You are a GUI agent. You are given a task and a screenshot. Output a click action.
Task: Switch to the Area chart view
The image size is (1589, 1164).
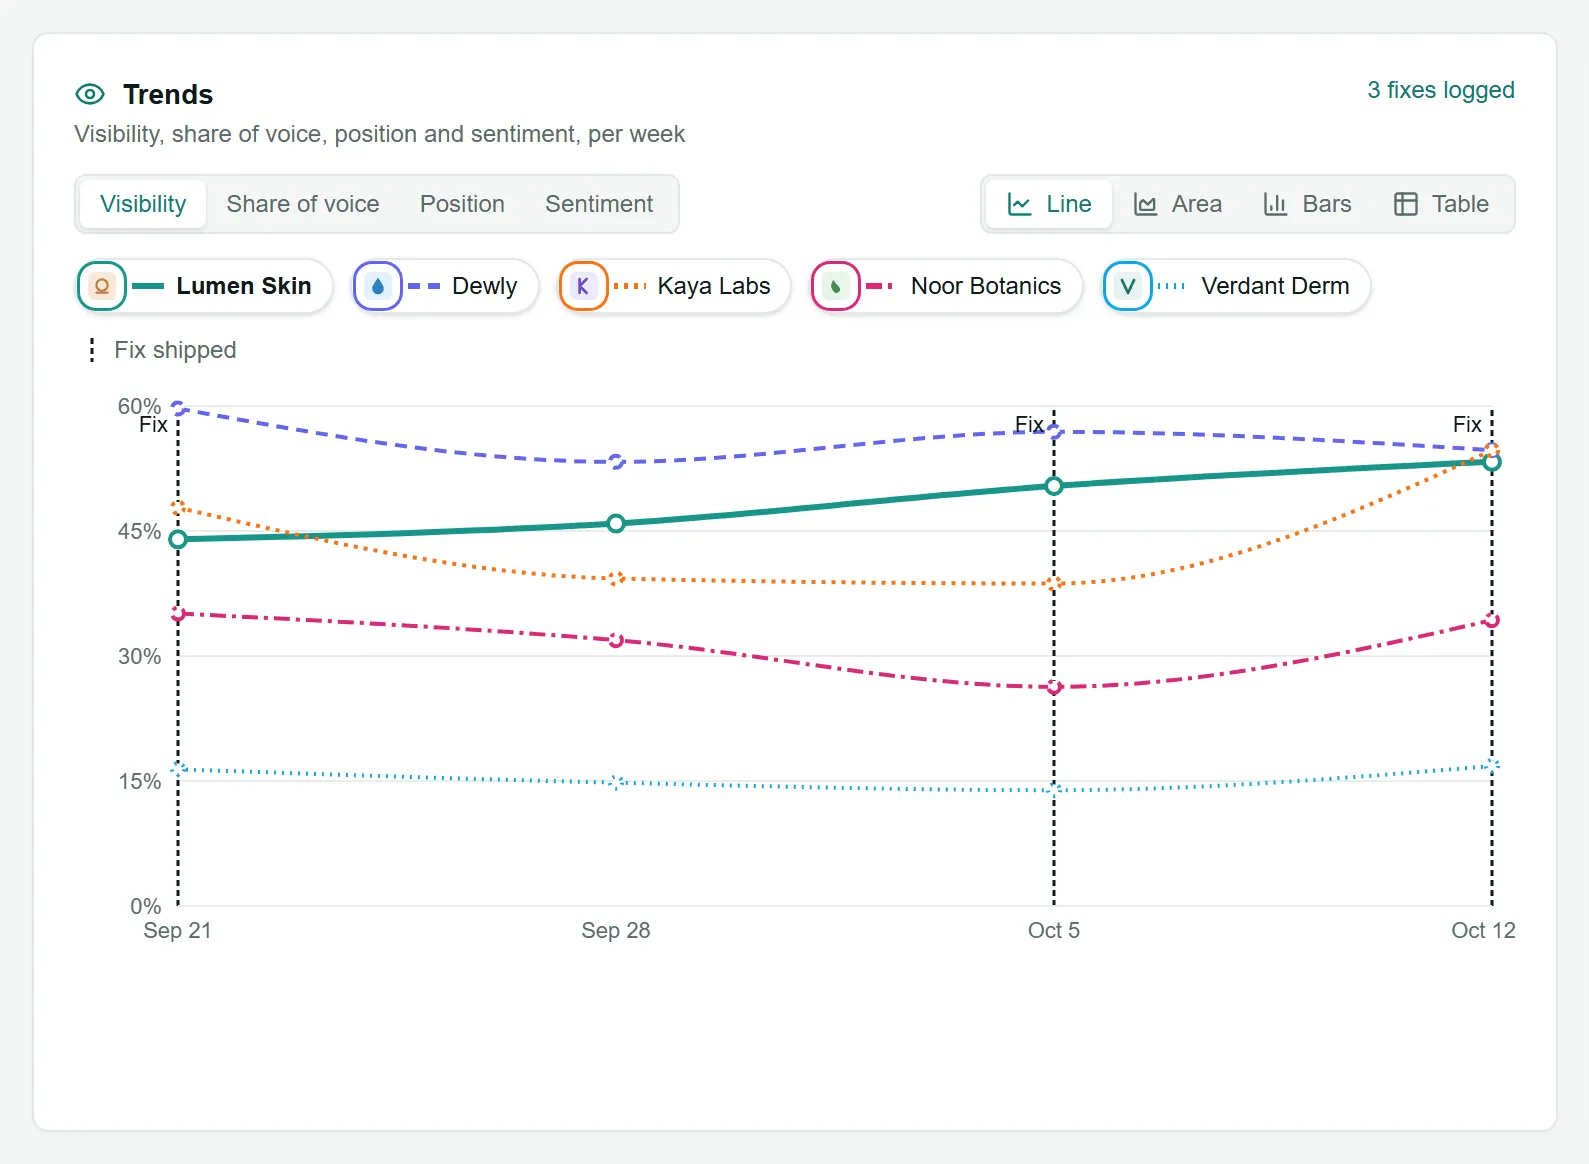point(1178,204)
